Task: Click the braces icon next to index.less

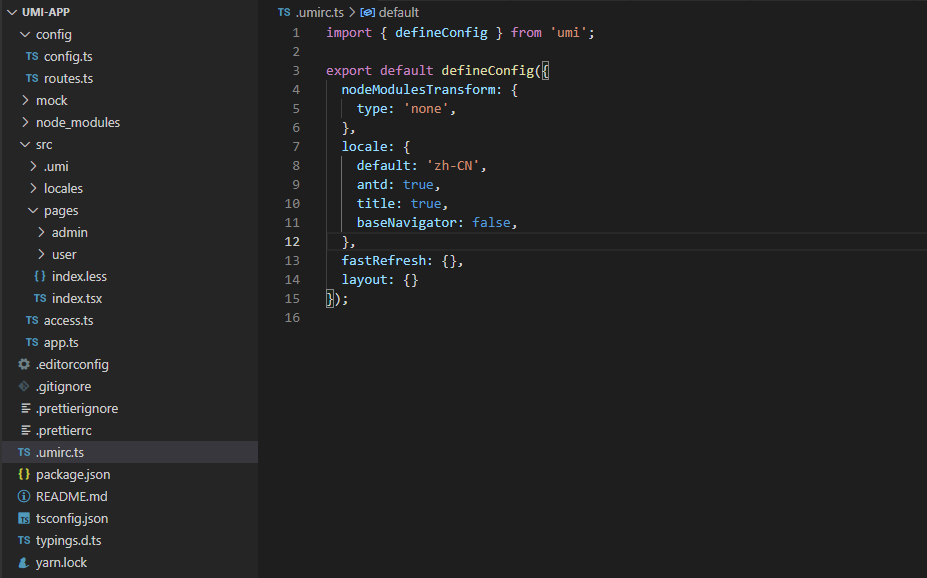Action: pos(40,276)
